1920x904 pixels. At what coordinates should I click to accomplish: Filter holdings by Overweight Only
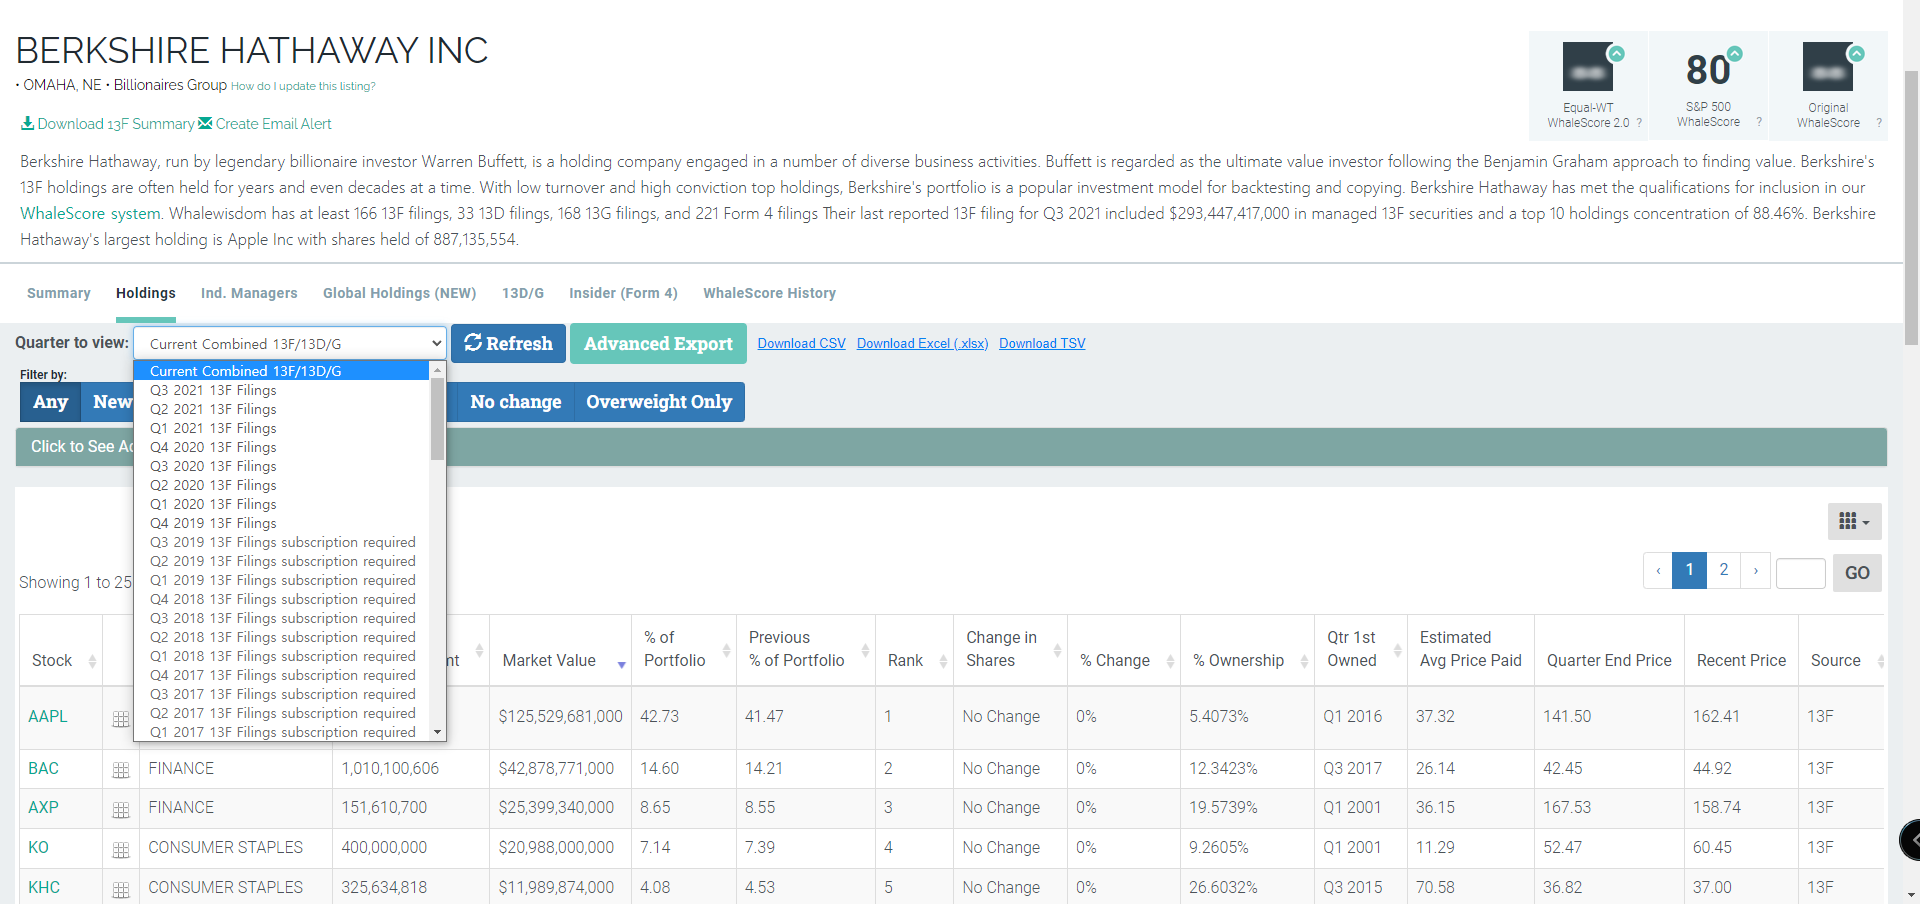point(659,402)
